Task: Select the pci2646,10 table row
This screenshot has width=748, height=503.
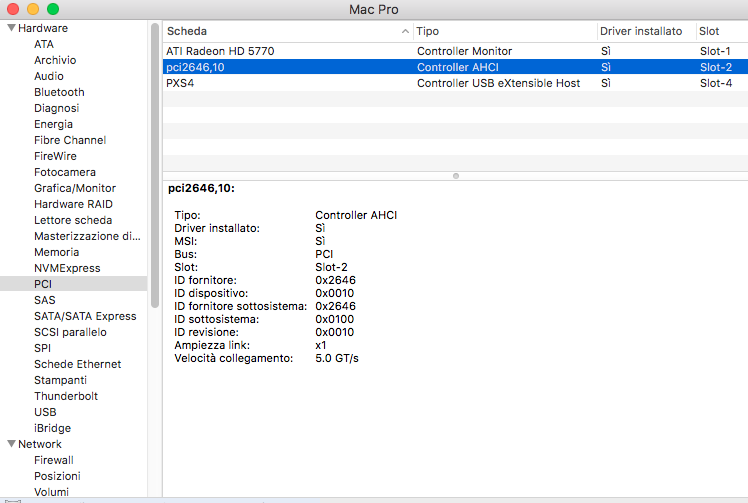Action: click(455, 67)
